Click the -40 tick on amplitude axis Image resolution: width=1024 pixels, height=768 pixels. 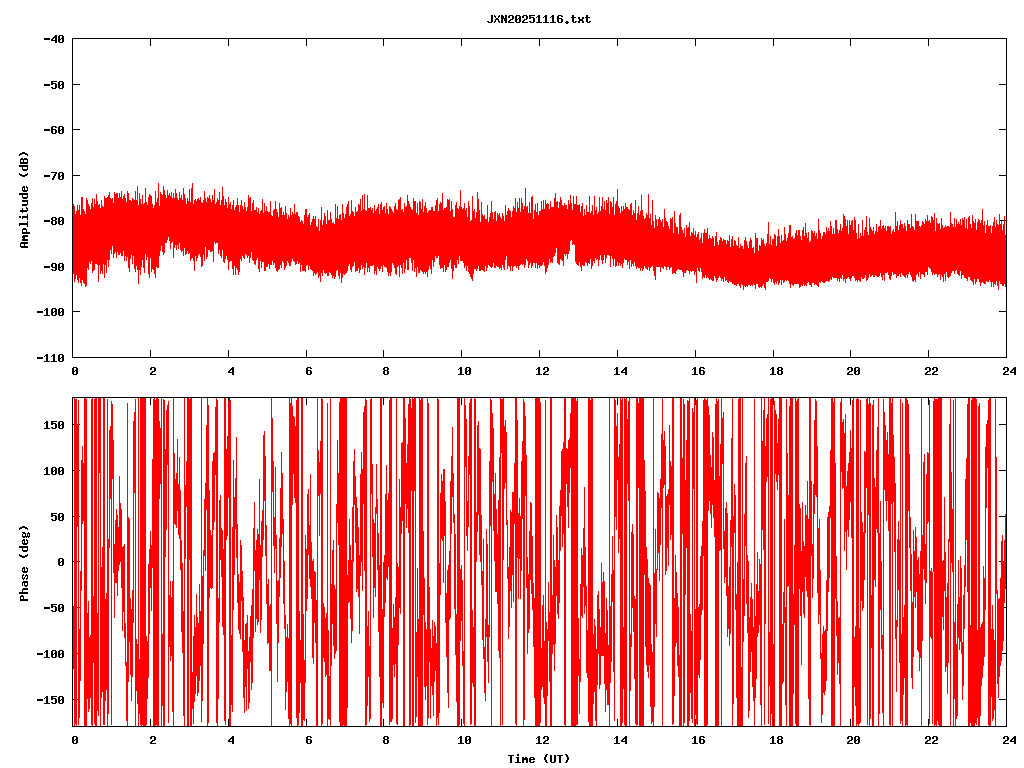(x=54, y=39)
